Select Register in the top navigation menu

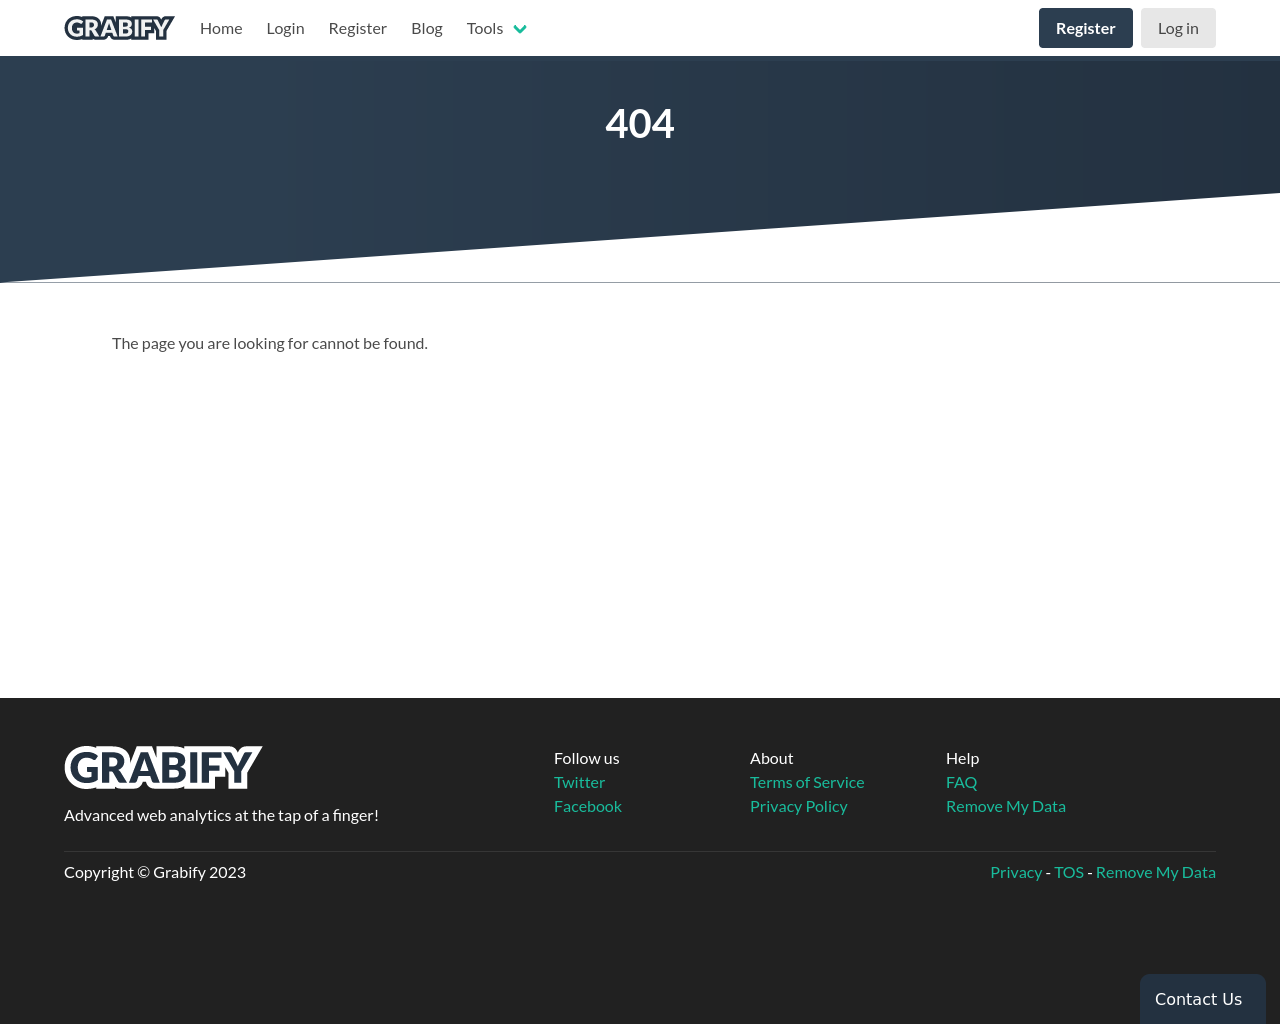[357, 28]
